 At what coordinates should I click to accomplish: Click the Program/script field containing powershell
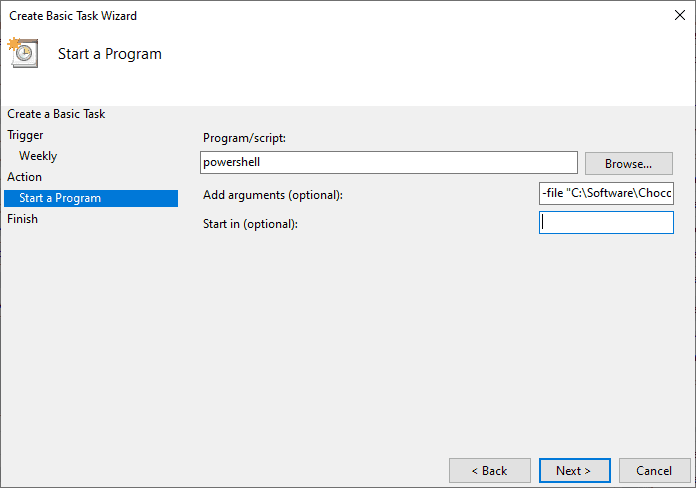388,162
